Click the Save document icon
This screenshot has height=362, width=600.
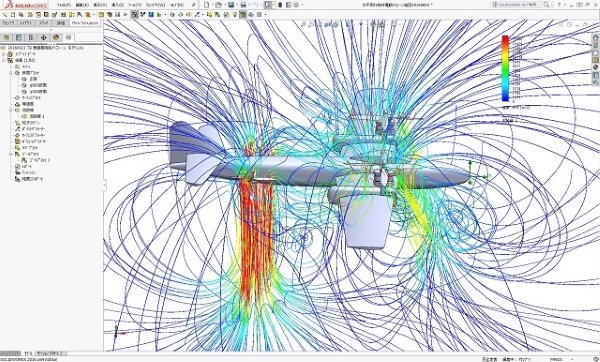coord(231,5)
